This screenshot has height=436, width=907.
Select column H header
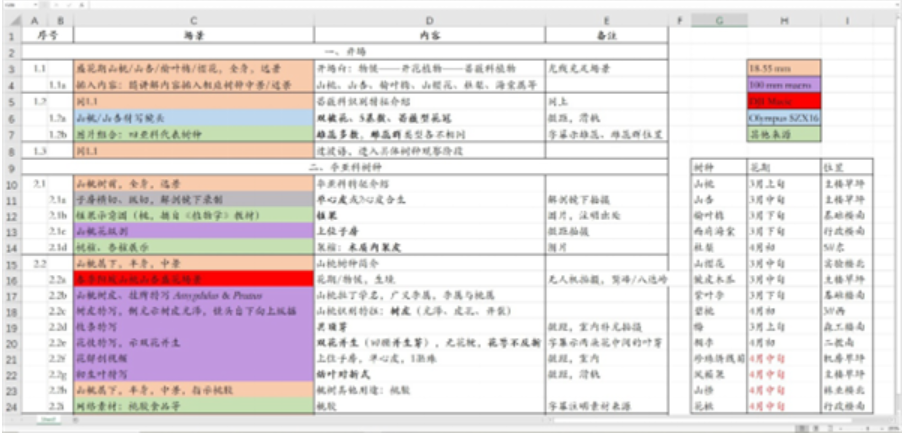click(784, 21)
